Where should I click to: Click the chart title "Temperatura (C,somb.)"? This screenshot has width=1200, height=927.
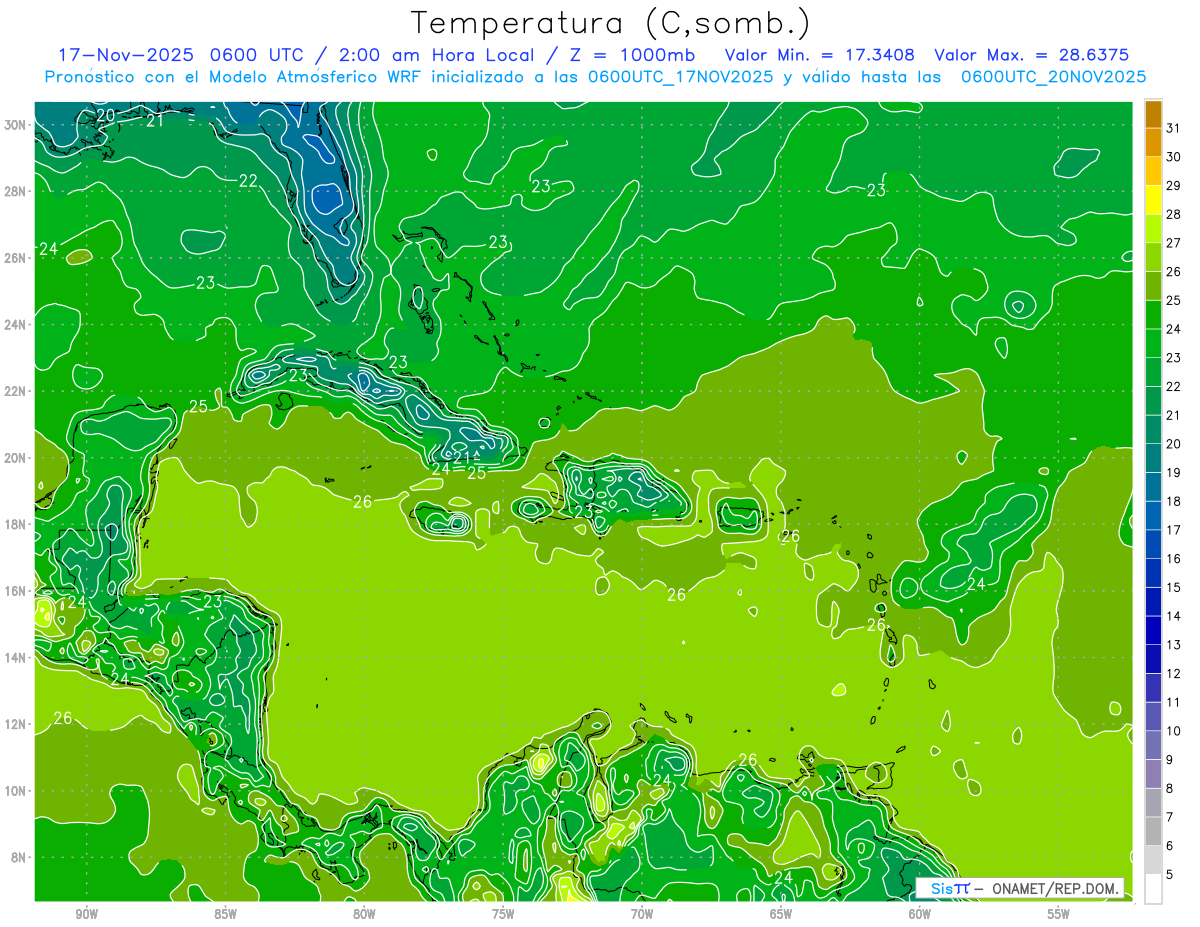(611, 23)
